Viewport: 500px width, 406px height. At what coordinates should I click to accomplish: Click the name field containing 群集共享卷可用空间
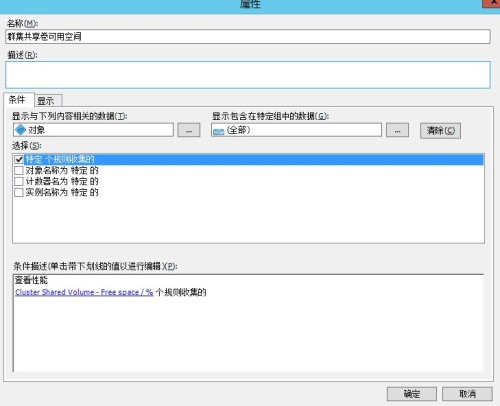[248, 36]
